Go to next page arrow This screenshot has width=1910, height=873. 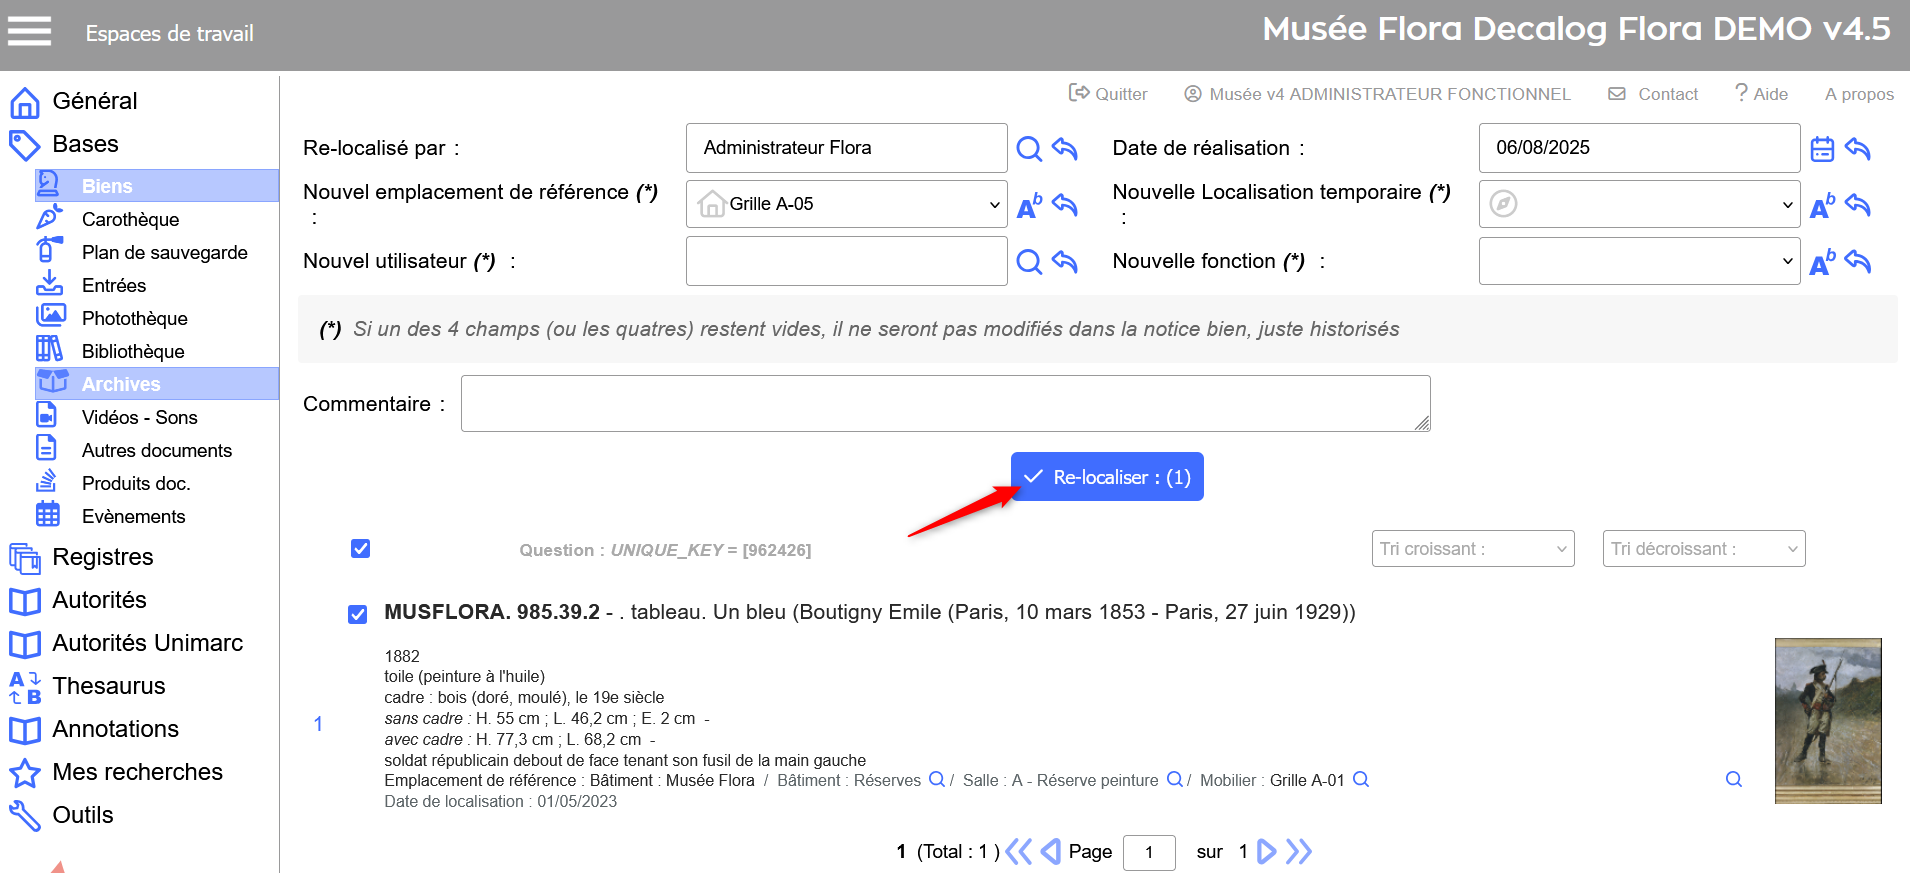1266,851
